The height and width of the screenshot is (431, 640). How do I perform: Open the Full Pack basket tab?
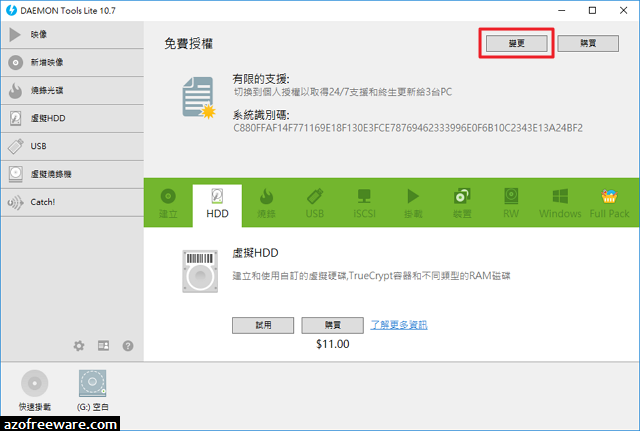pyautogui.click(x=609, y=204)
